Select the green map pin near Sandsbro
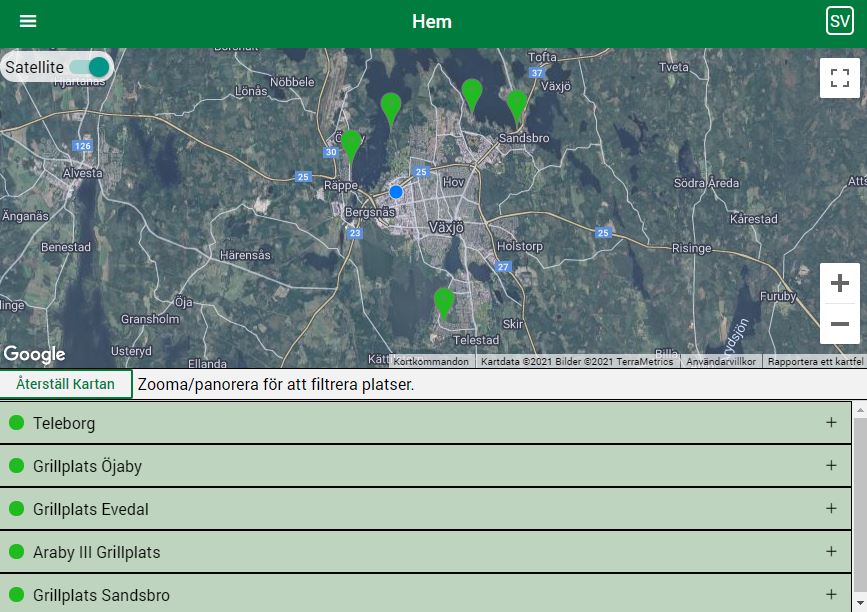Image resolution: width=867 pixels, height=612 pixels. pos(516,104)
